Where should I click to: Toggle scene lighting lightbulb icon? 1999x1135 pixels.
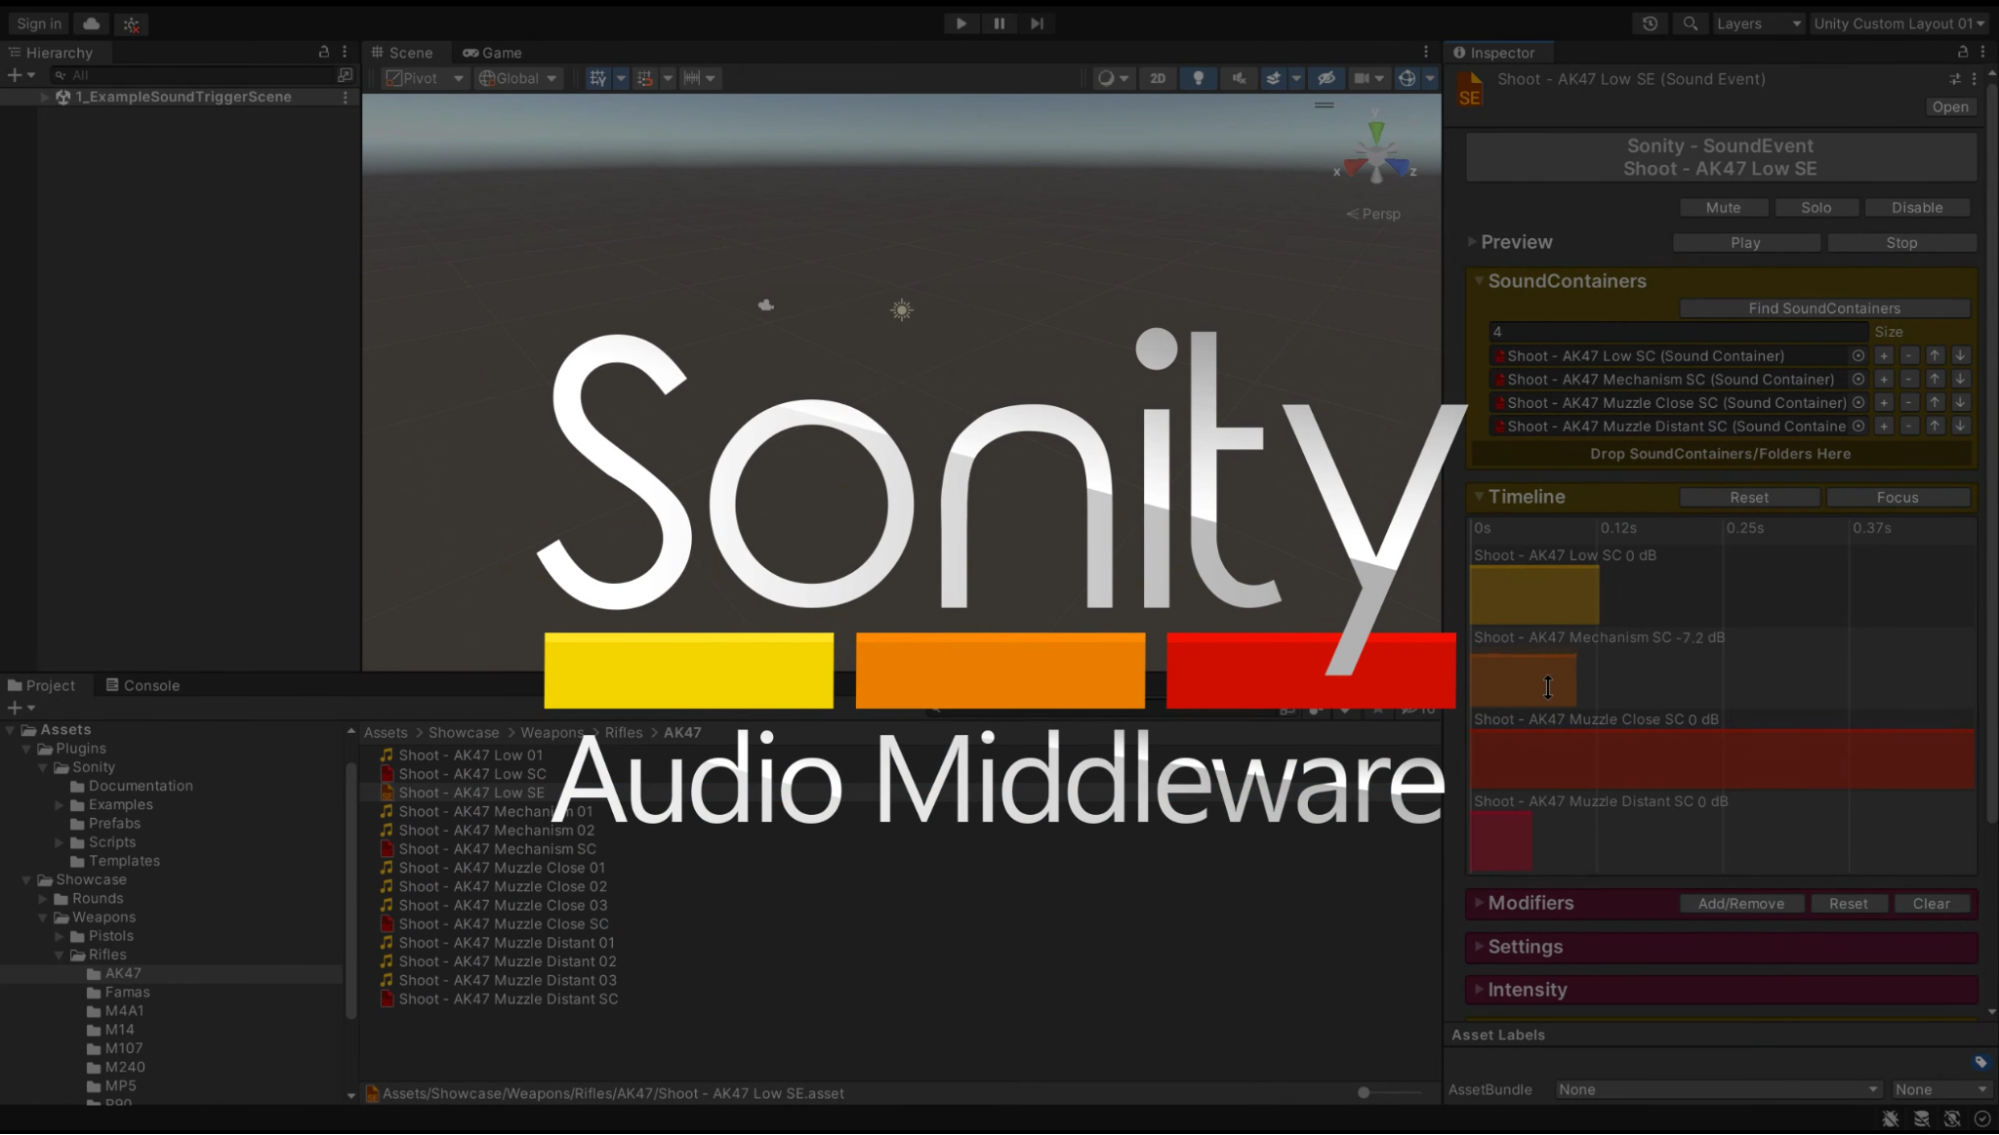pos(1198,78)
